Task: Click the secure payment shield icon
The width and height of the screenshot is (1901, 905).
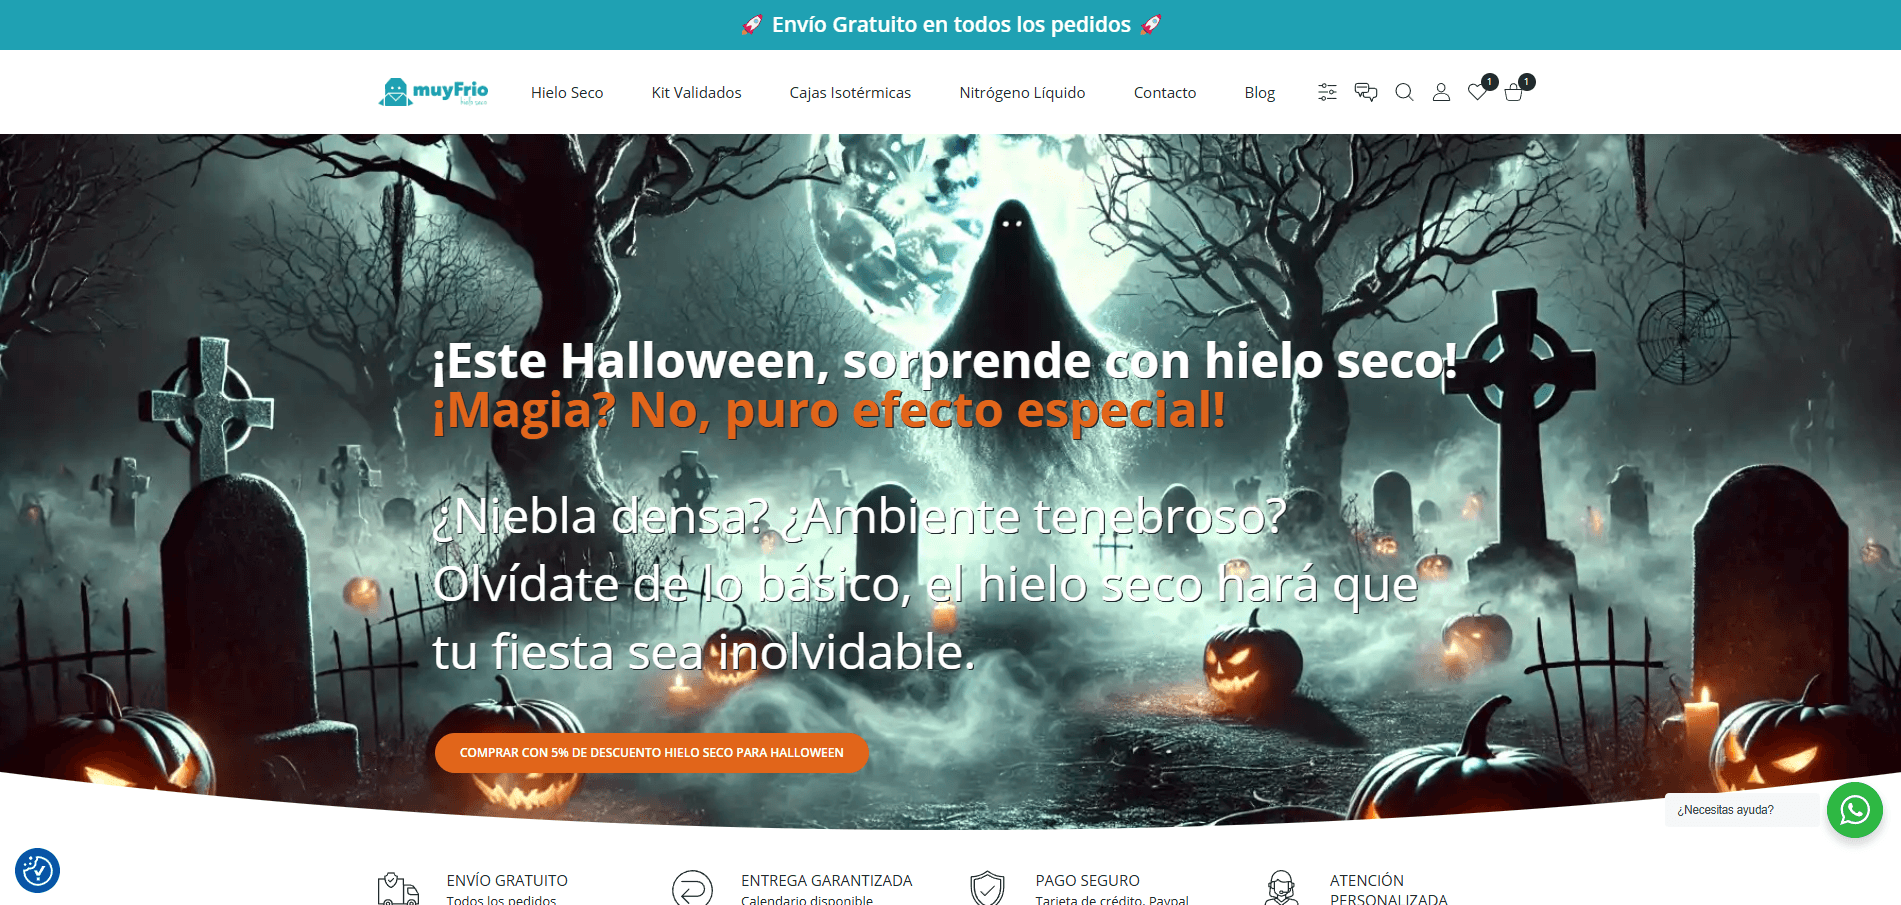Action: (987, 888)
